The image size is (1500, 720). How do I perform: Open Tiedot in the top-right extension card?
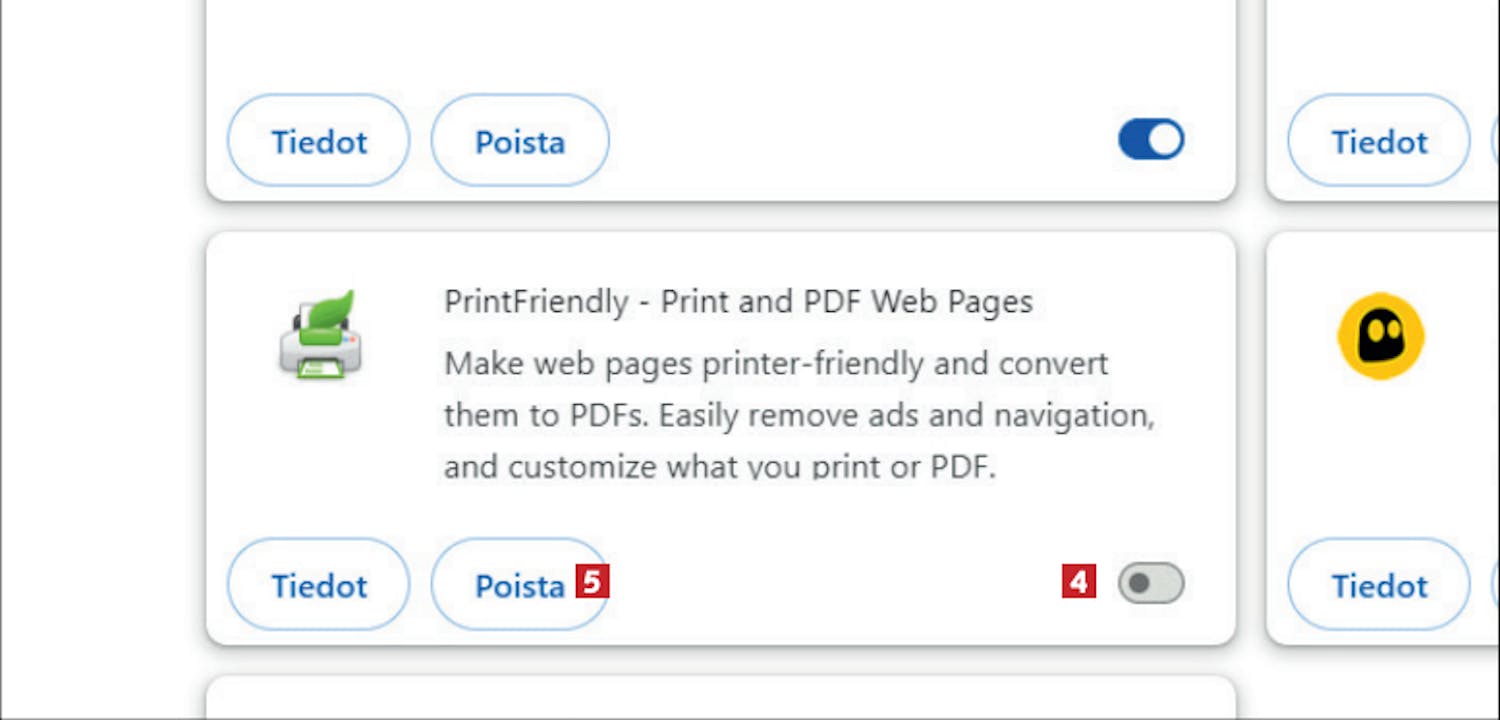point(1379,141)
